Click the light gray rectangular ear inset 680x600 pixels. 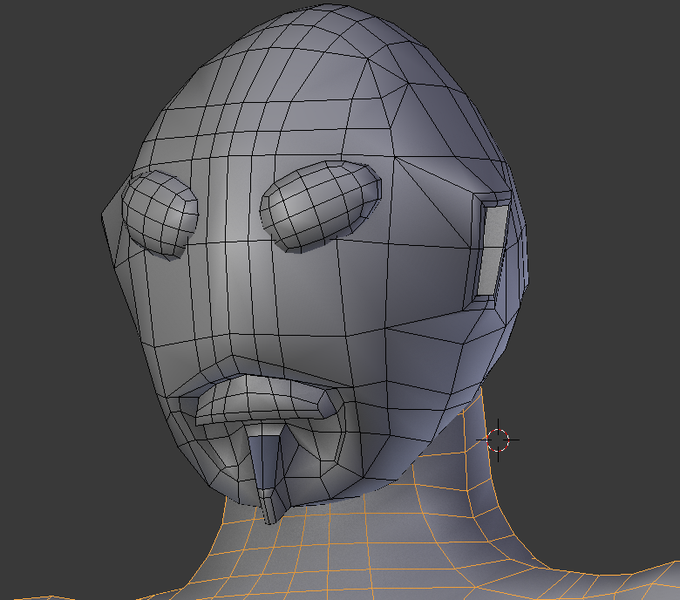pyautogui.click(x=491, y=251)
